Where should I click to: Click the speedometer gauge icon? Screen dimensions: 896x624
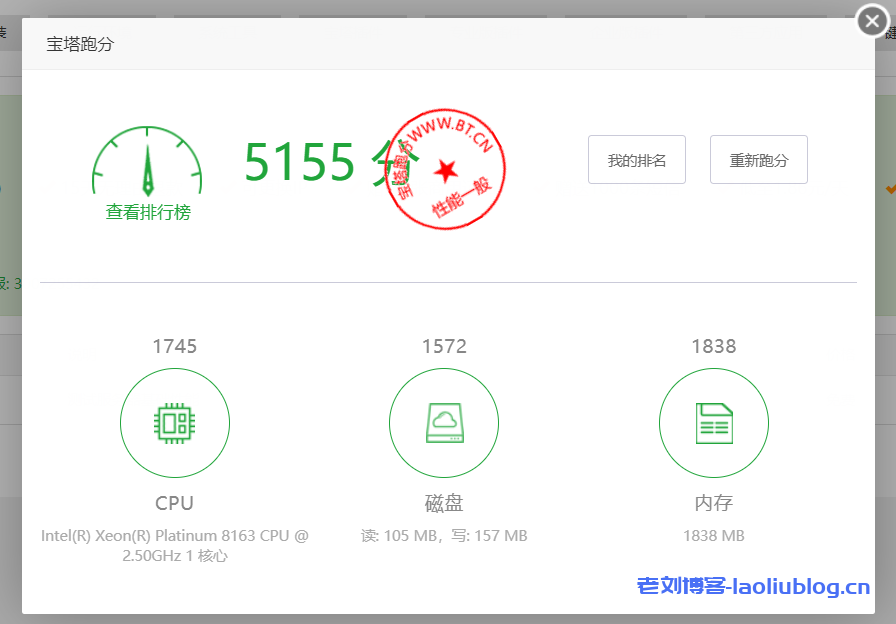point(147,161)
